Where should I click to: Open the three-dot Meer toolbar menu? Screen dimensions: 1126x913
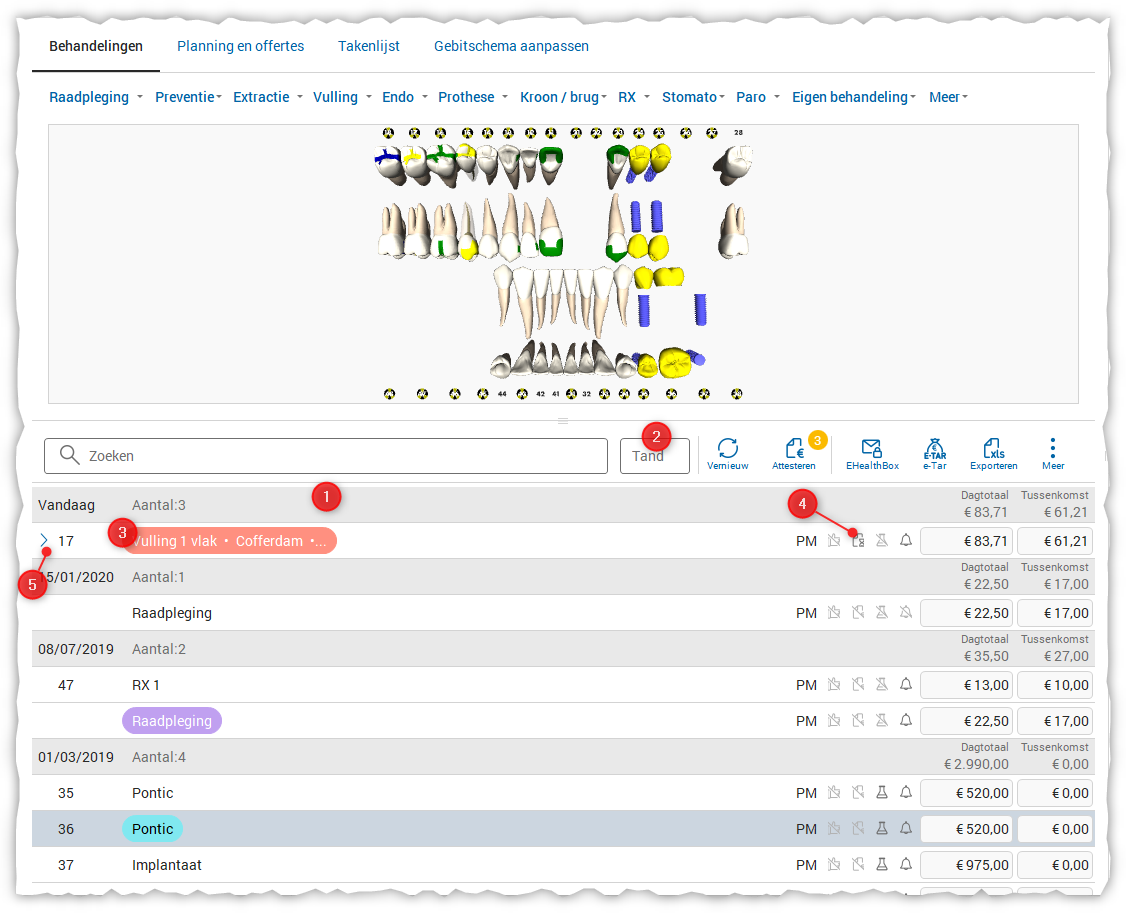pos(1052,449)
